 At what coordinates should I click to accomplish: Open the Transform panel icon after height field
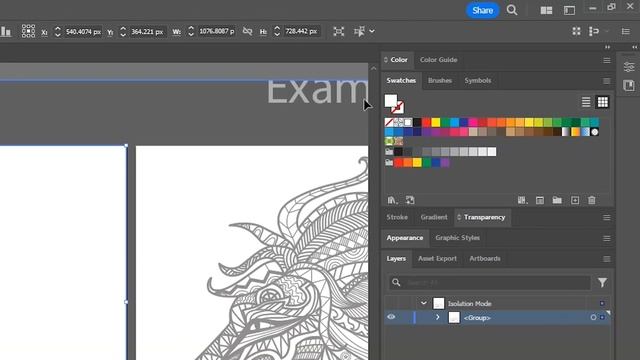tap(338, 31)
